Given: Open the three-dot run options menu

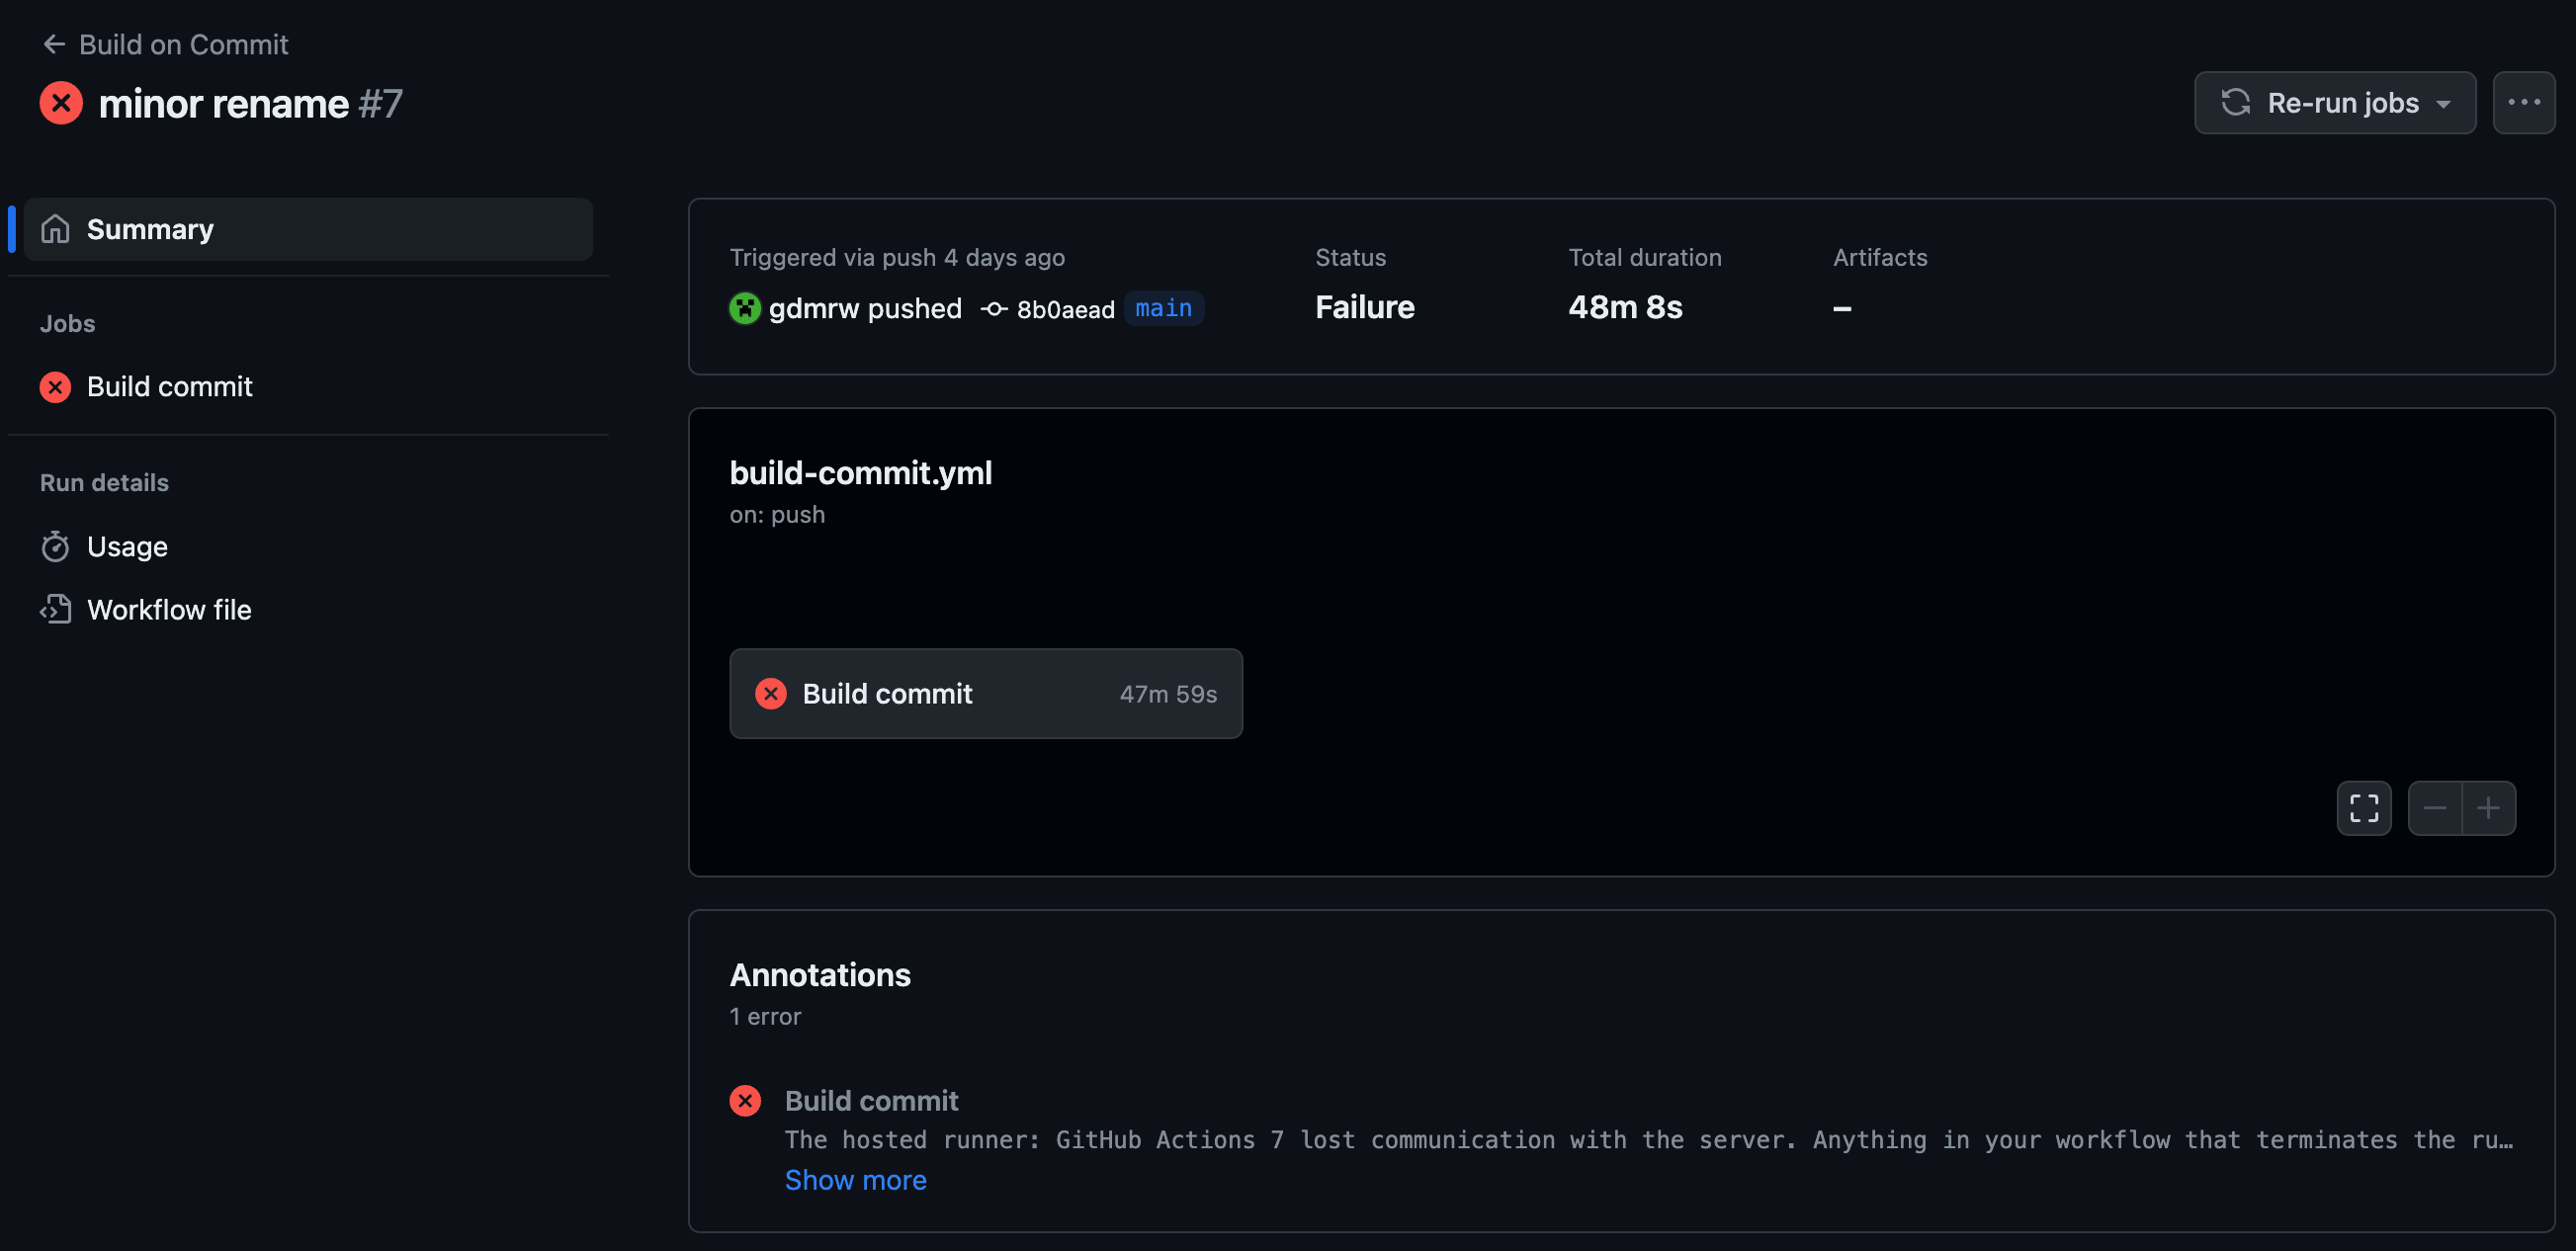Looking at the screenshot, I should tap(2523, 103).
